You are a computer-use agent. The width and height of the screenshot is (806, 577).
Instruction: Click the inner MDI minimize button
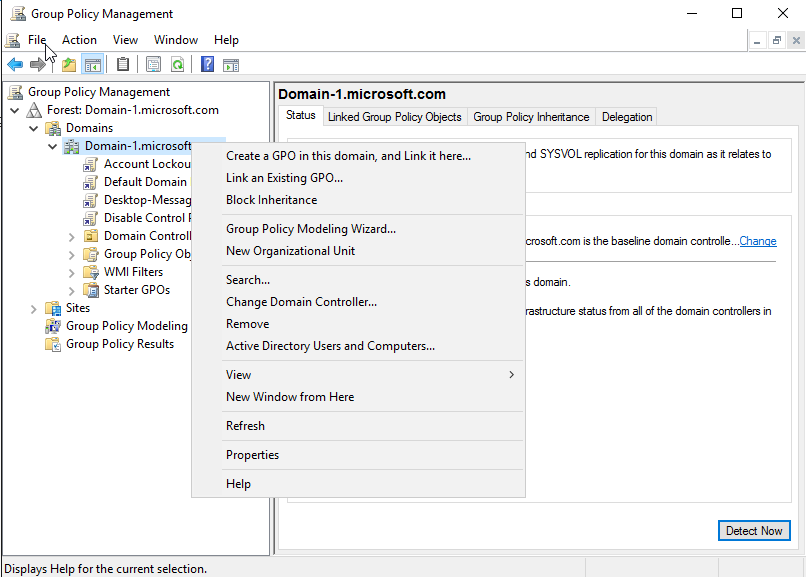[x=757, y=40]
